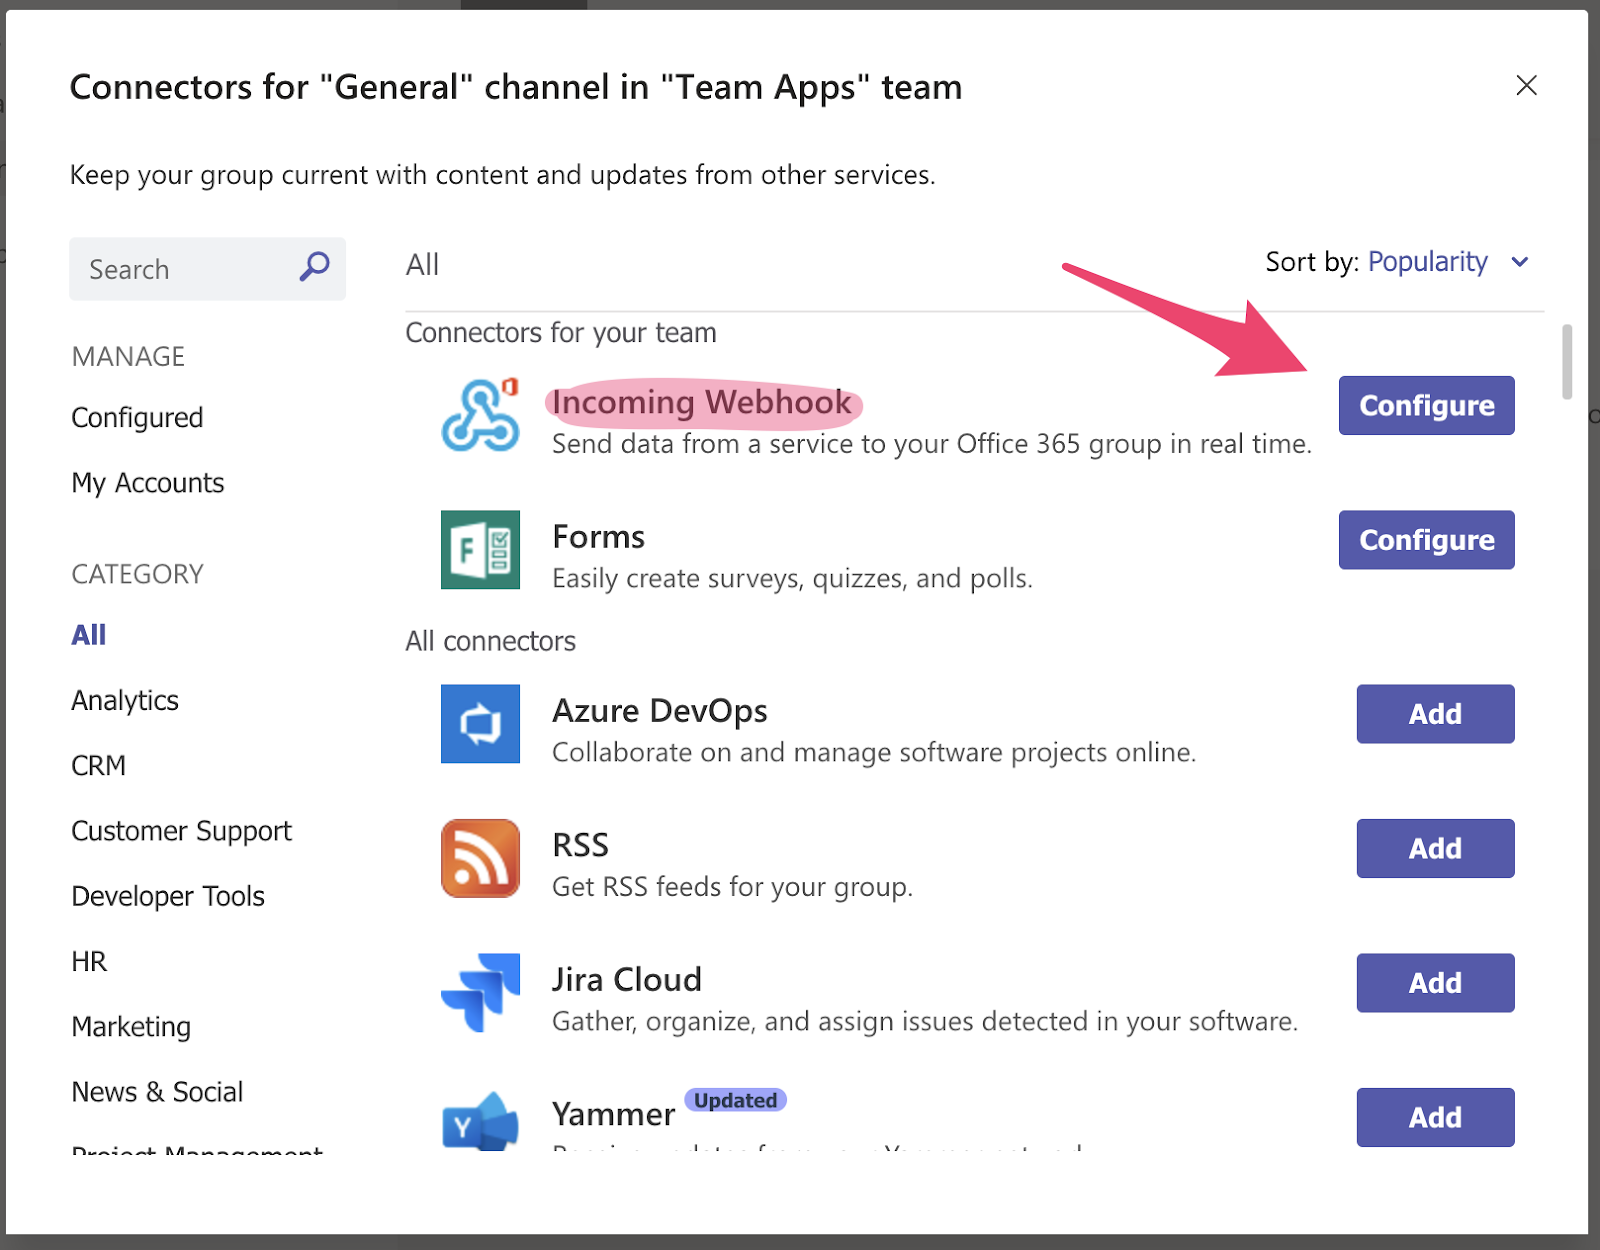Image resolution: width=1600 pixels, height=1250 pixels.
Task: Click the Yammer connector icon
Action: [481, 1121]
